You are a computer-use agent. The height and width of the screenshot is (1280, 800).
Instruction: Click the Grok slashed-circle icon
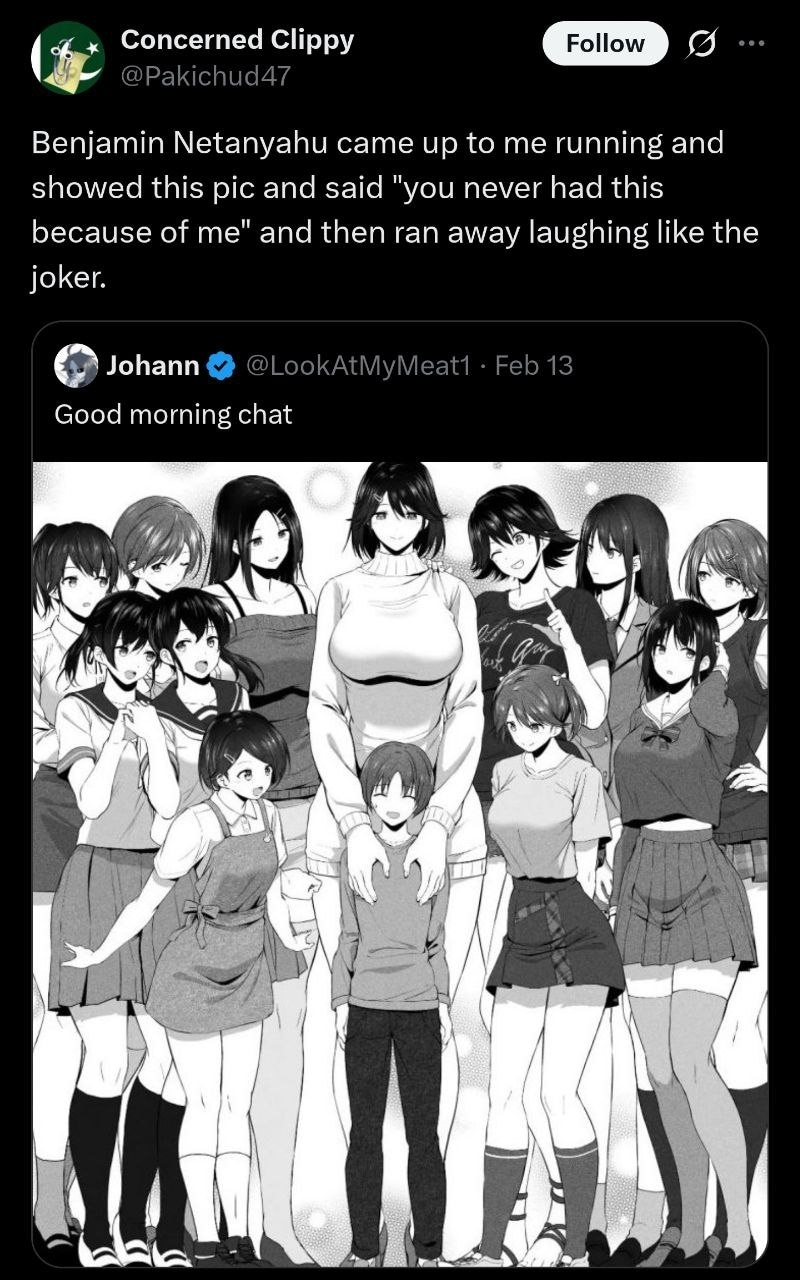click(x=700, y=44)
